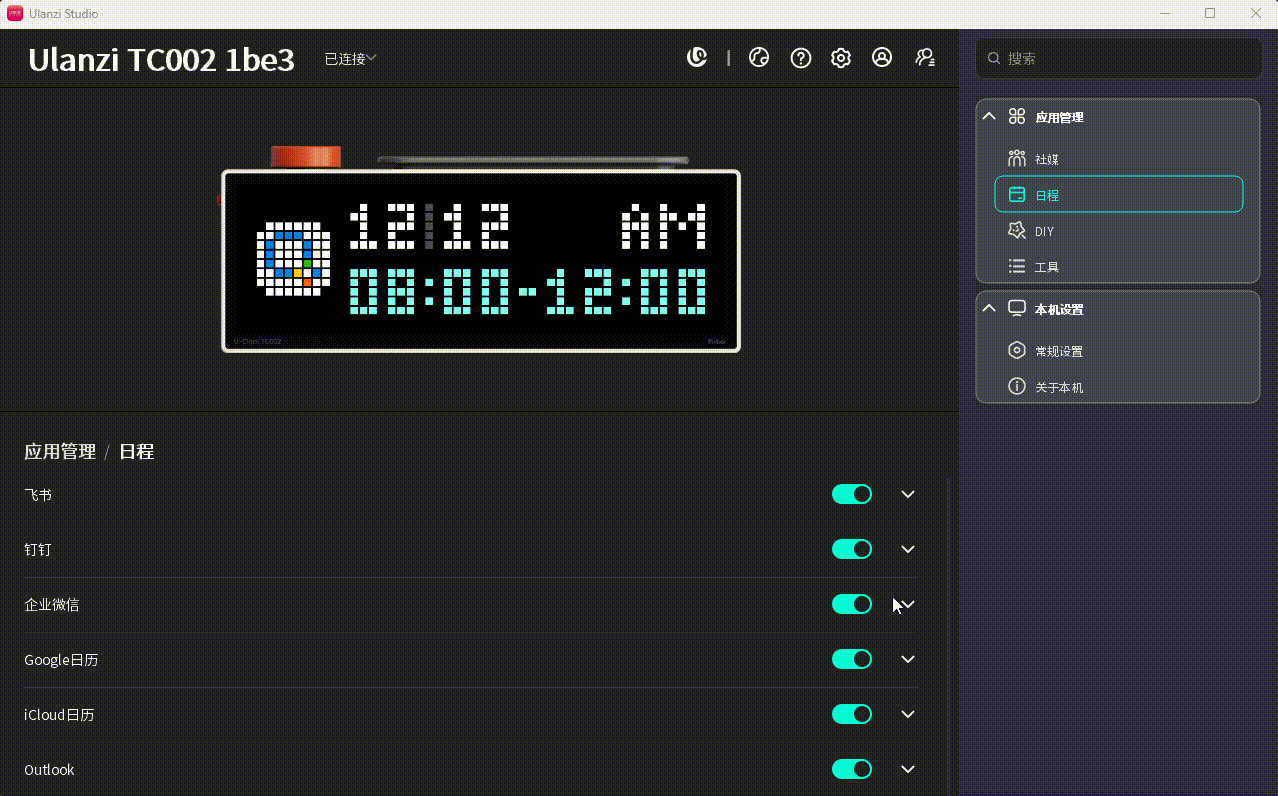Viewport: 1278px width, 796px height.
Task: Turn off the iCloud日历 switch
Action: [852, 714]
